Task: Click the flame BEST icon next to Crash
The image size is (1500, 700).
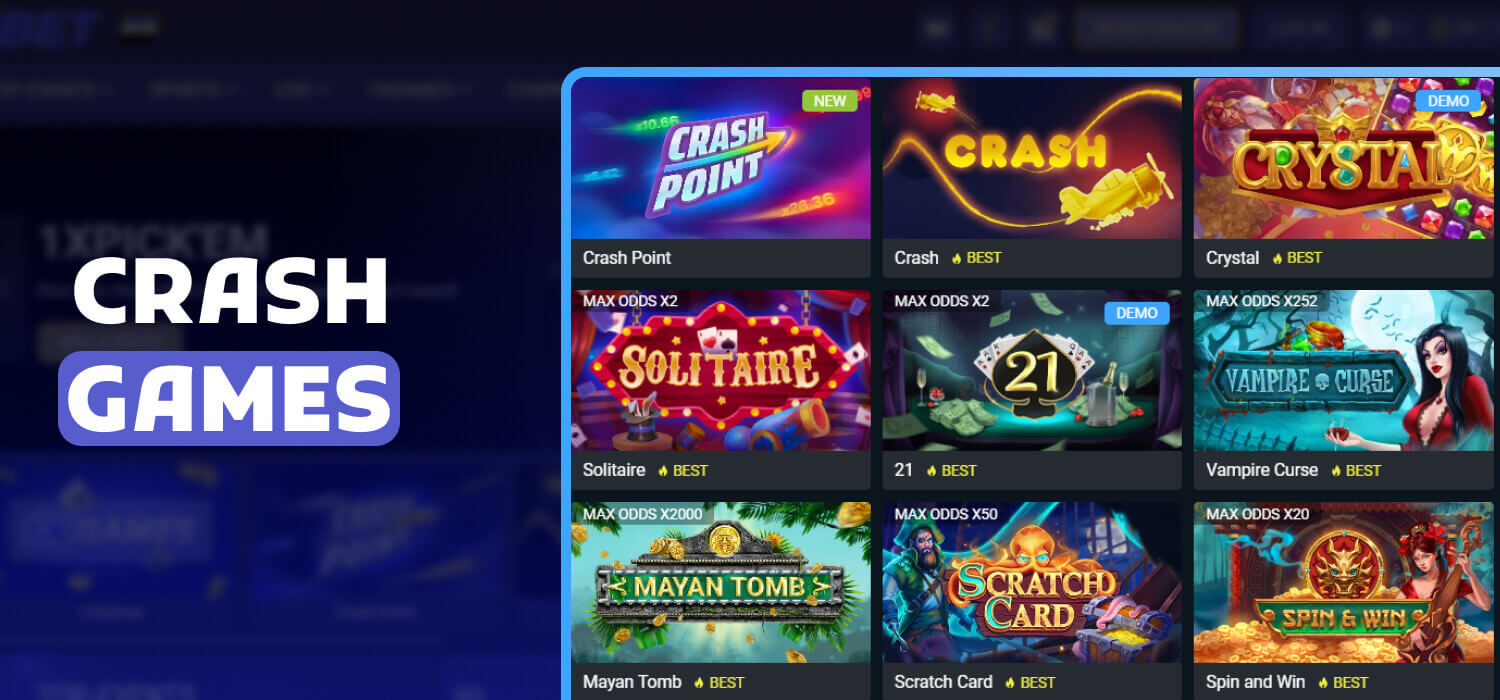Action: click(x=957, y=258)
